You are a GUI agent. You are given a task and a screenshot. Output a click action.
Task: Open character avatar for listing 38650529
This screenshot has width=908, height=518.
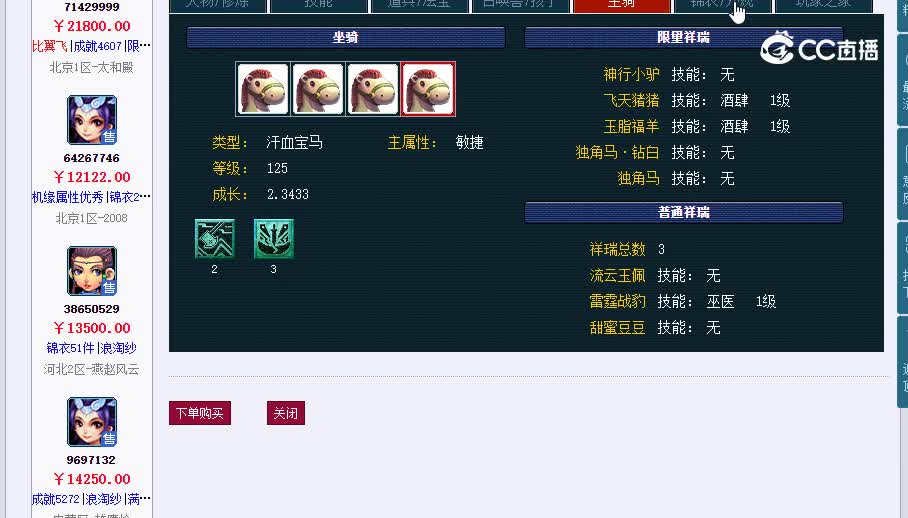point(91,271)
